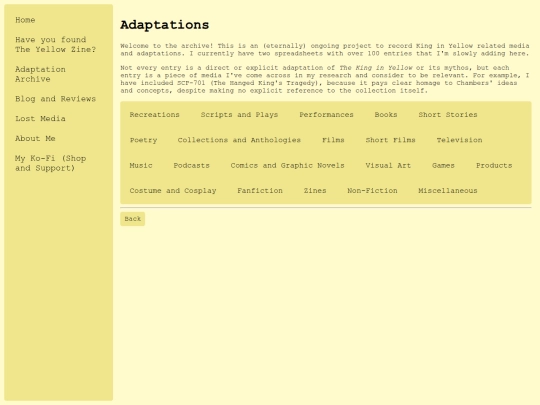Open Have you found The Yellow Zine? link
The height and width of the screenshot is (405, 540).
(55, 45)
